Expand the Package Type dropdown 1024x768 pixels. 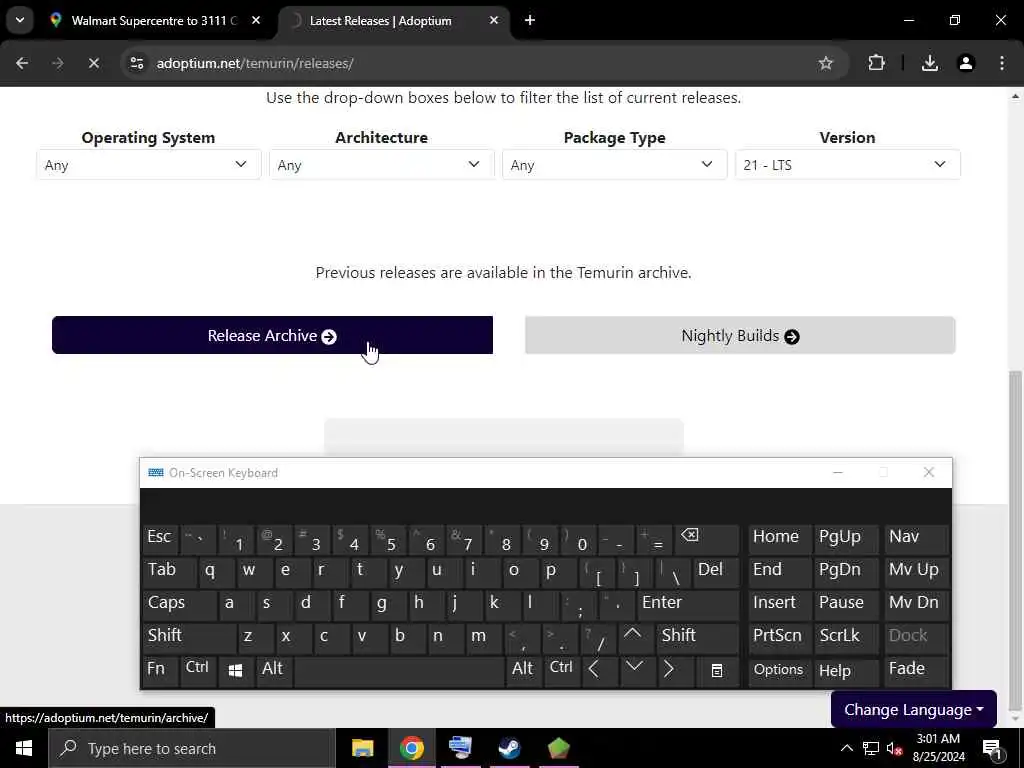614,165
